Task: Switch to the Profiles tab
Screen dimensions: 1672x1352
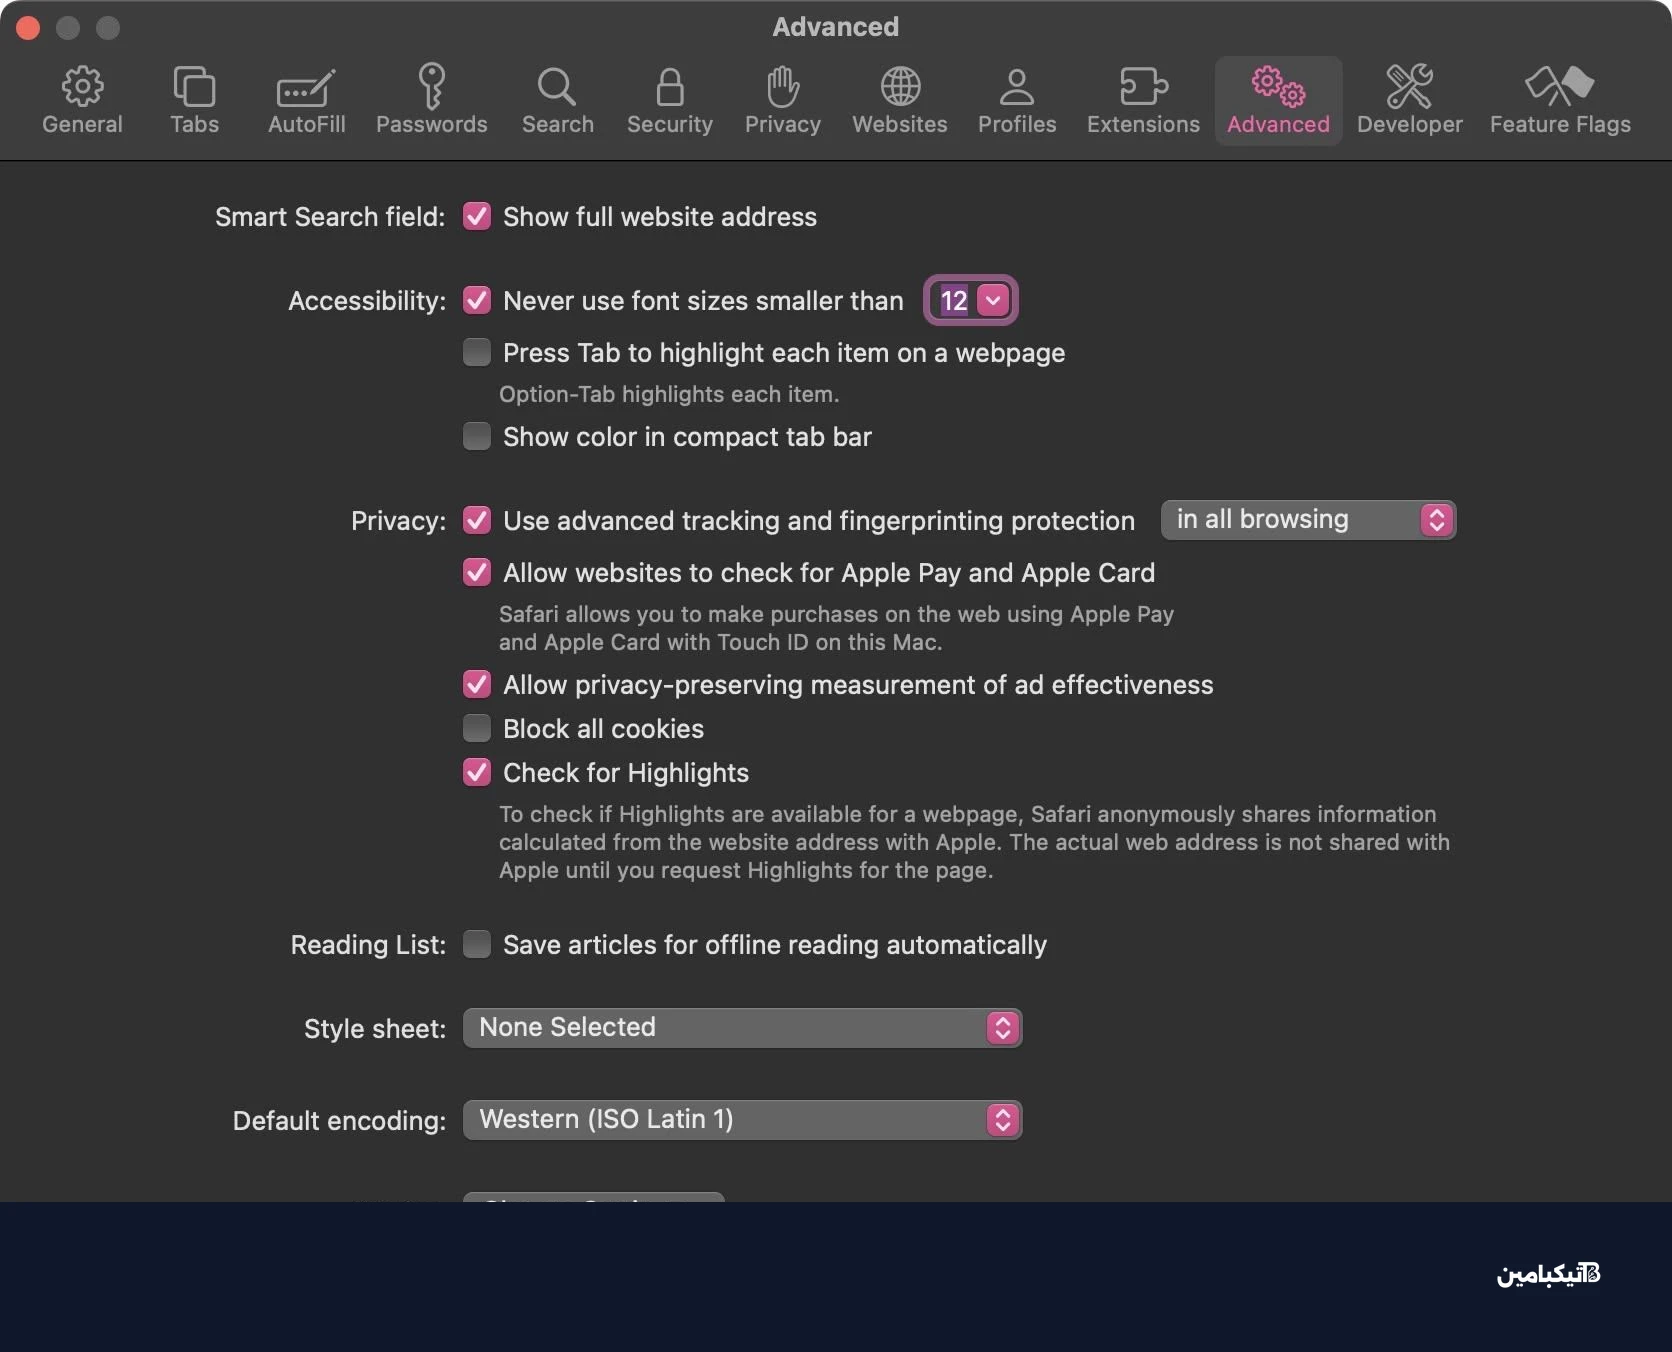Action: (1016, 100)
